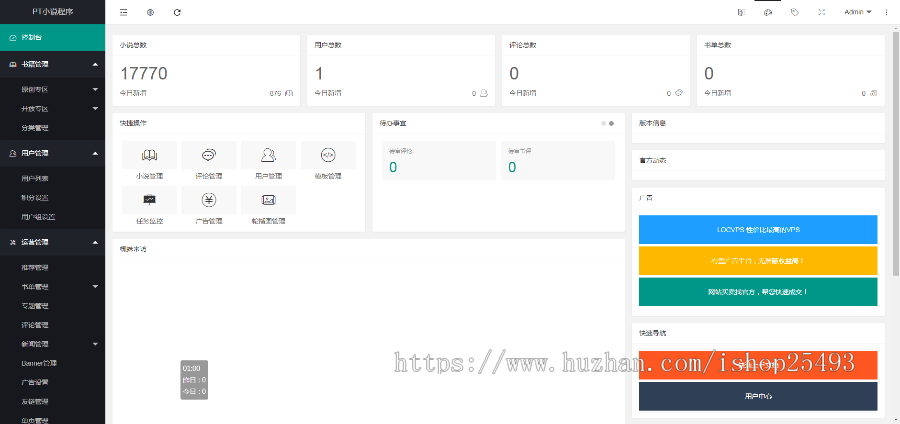The width and height of the screenshot is (900, 424).
Task: Click the second pending-count box in 待办事宜
Action: pos(557,160)
